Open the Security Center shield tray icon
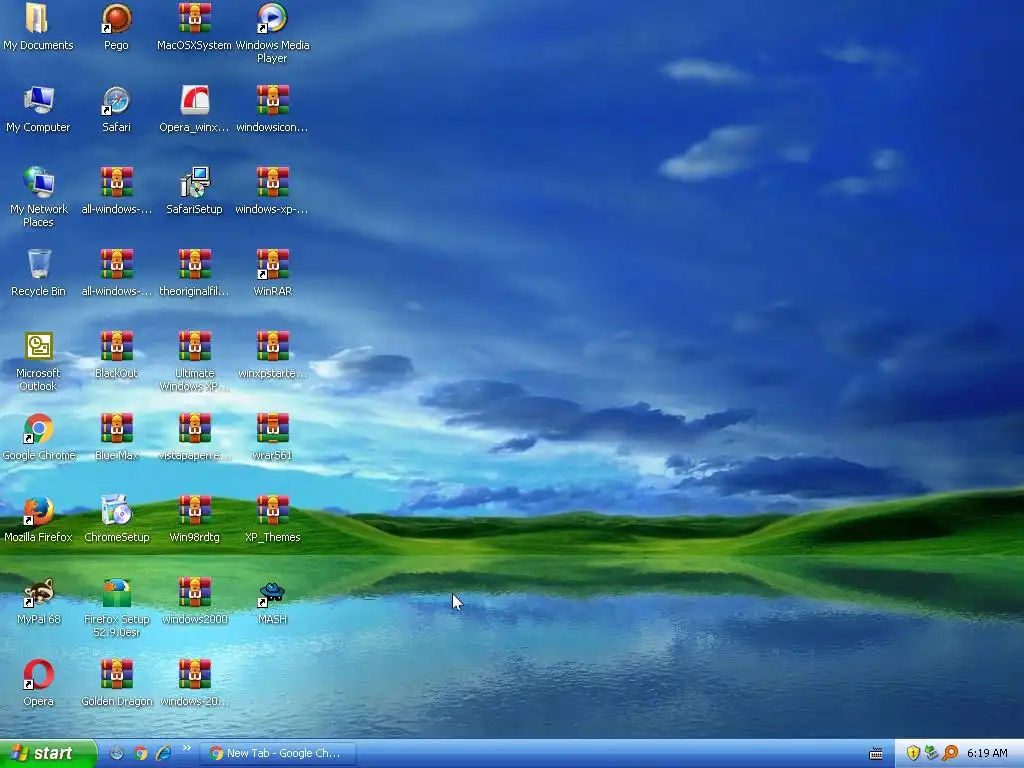1024x768 pixels. (x=913, y=753)
